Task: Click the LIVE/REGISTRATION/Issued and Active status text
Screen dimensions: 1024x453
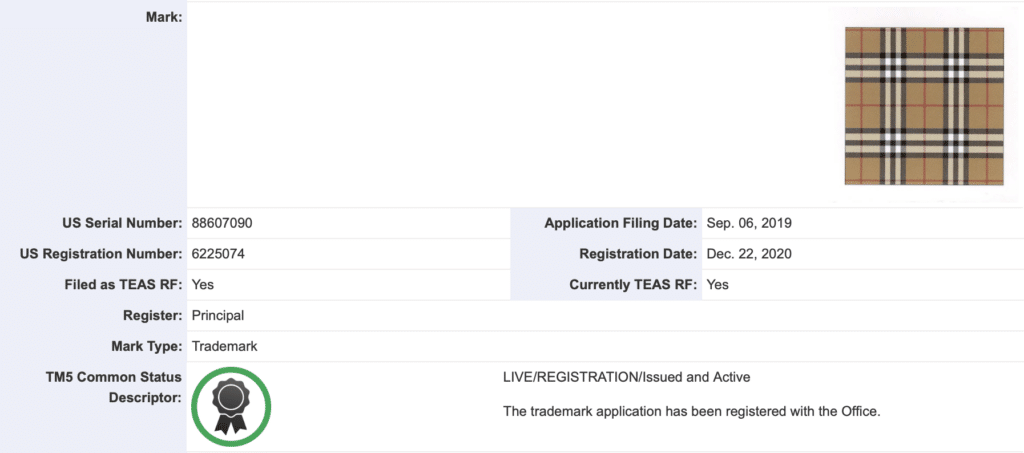Action: pyautogui.click(x=626, y=377)
